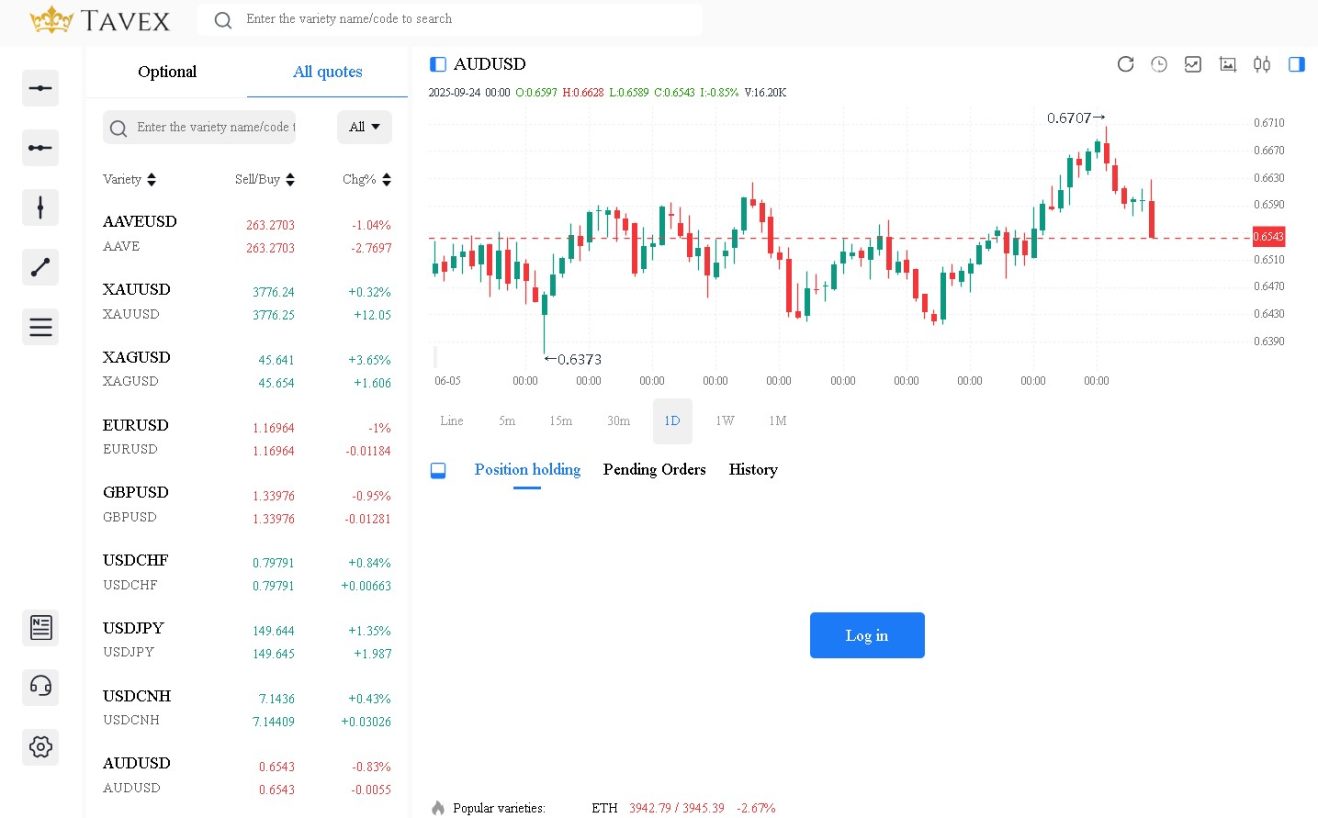Image resolution: width=1318 pixels, height=818 pixels.
Task: Sort the list by Chg% column
Action: [366, 180]
